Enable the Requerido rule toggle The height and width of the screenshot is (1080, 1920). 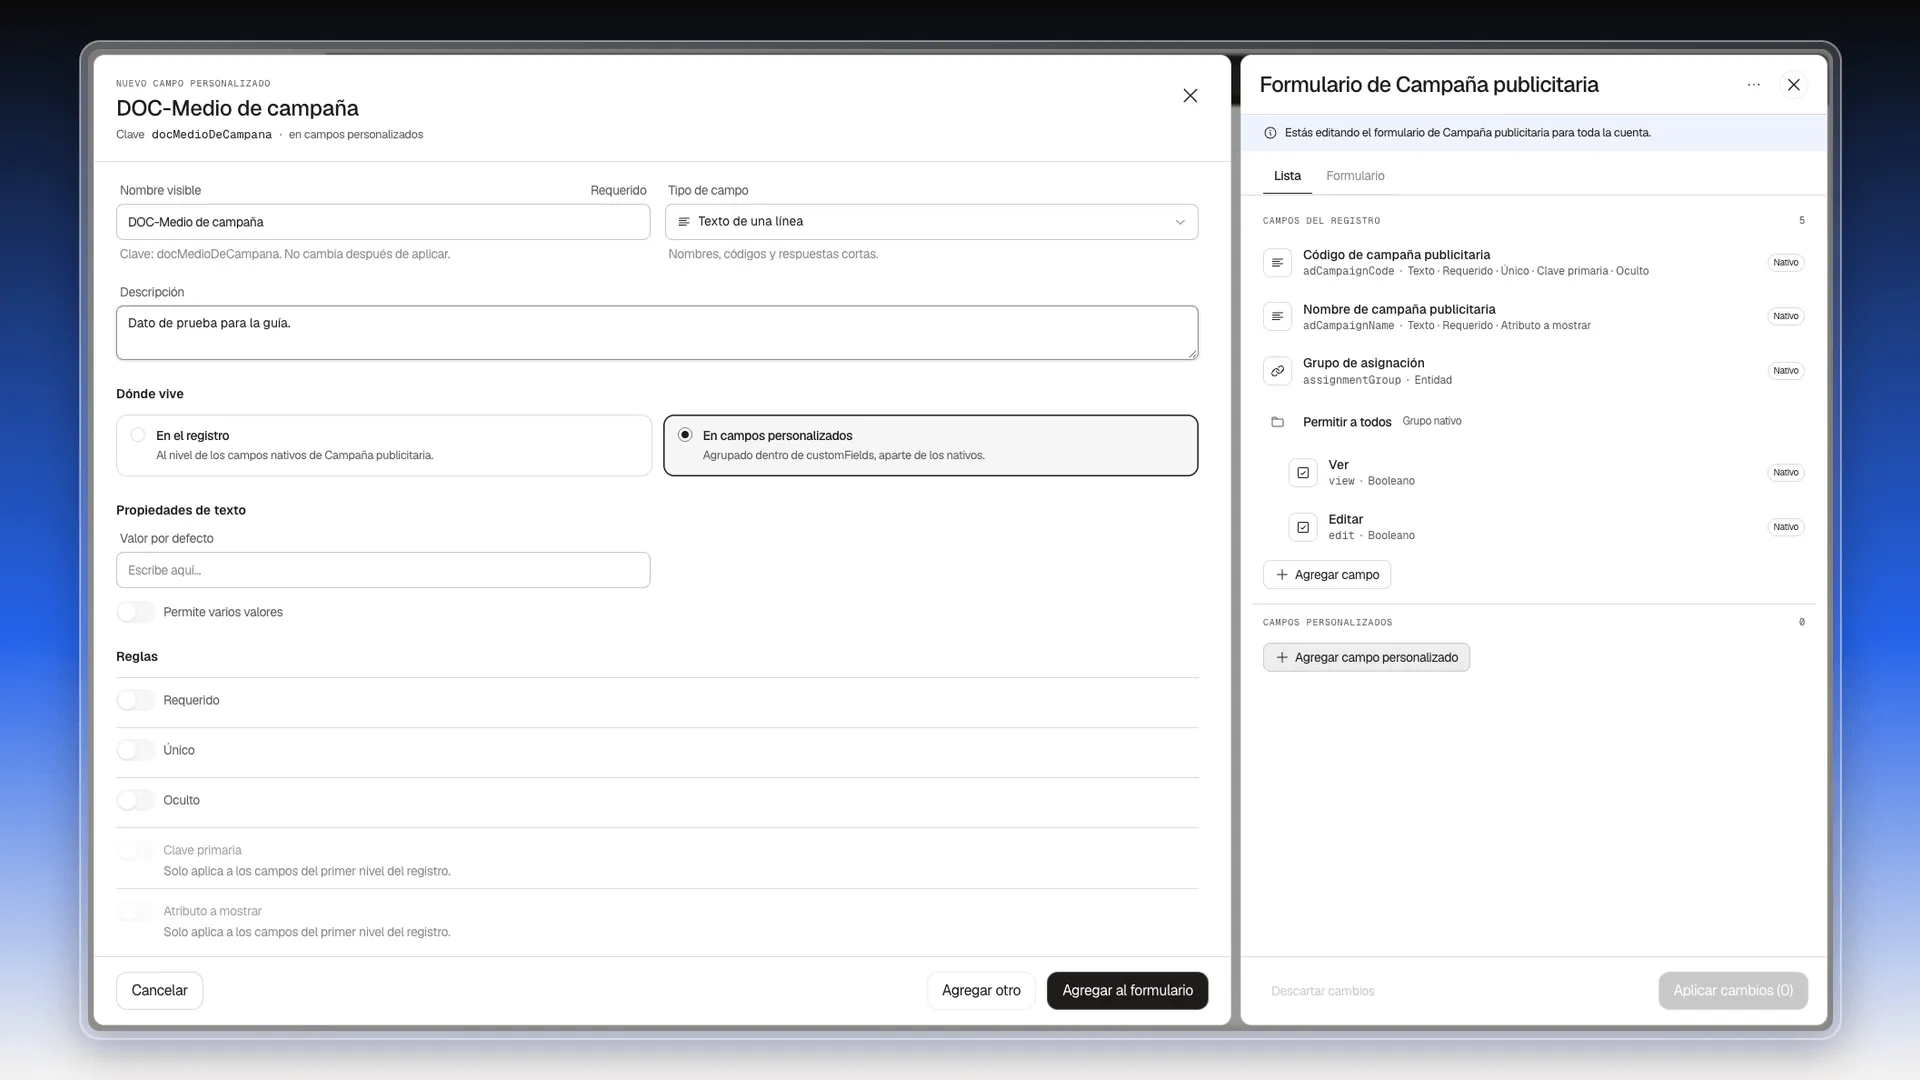[x=136, y=700]
